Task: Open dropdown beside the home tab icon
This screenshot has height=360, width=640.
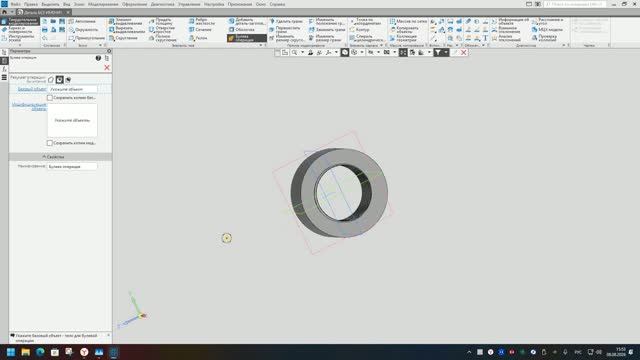Action: pos(12,12)
